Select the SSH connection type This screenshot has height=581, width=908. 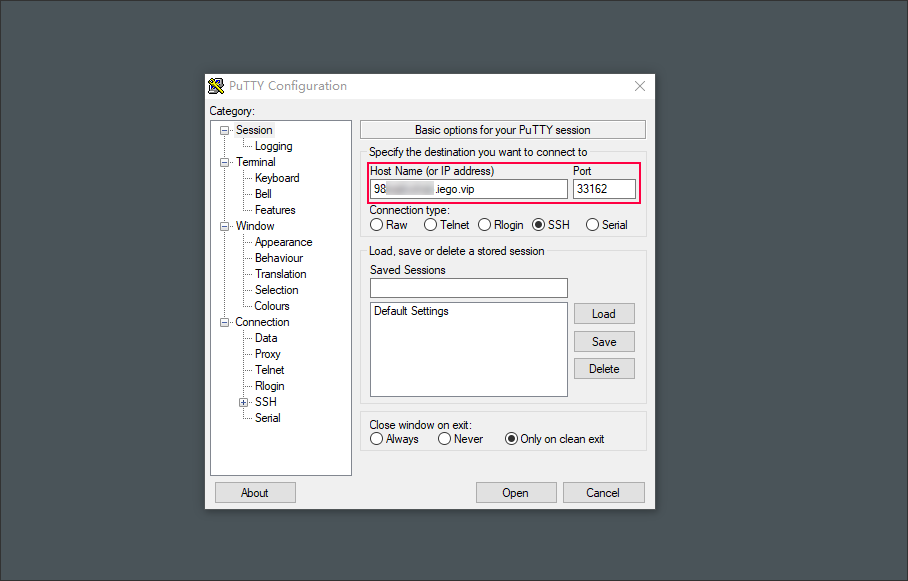click(539, 225)
